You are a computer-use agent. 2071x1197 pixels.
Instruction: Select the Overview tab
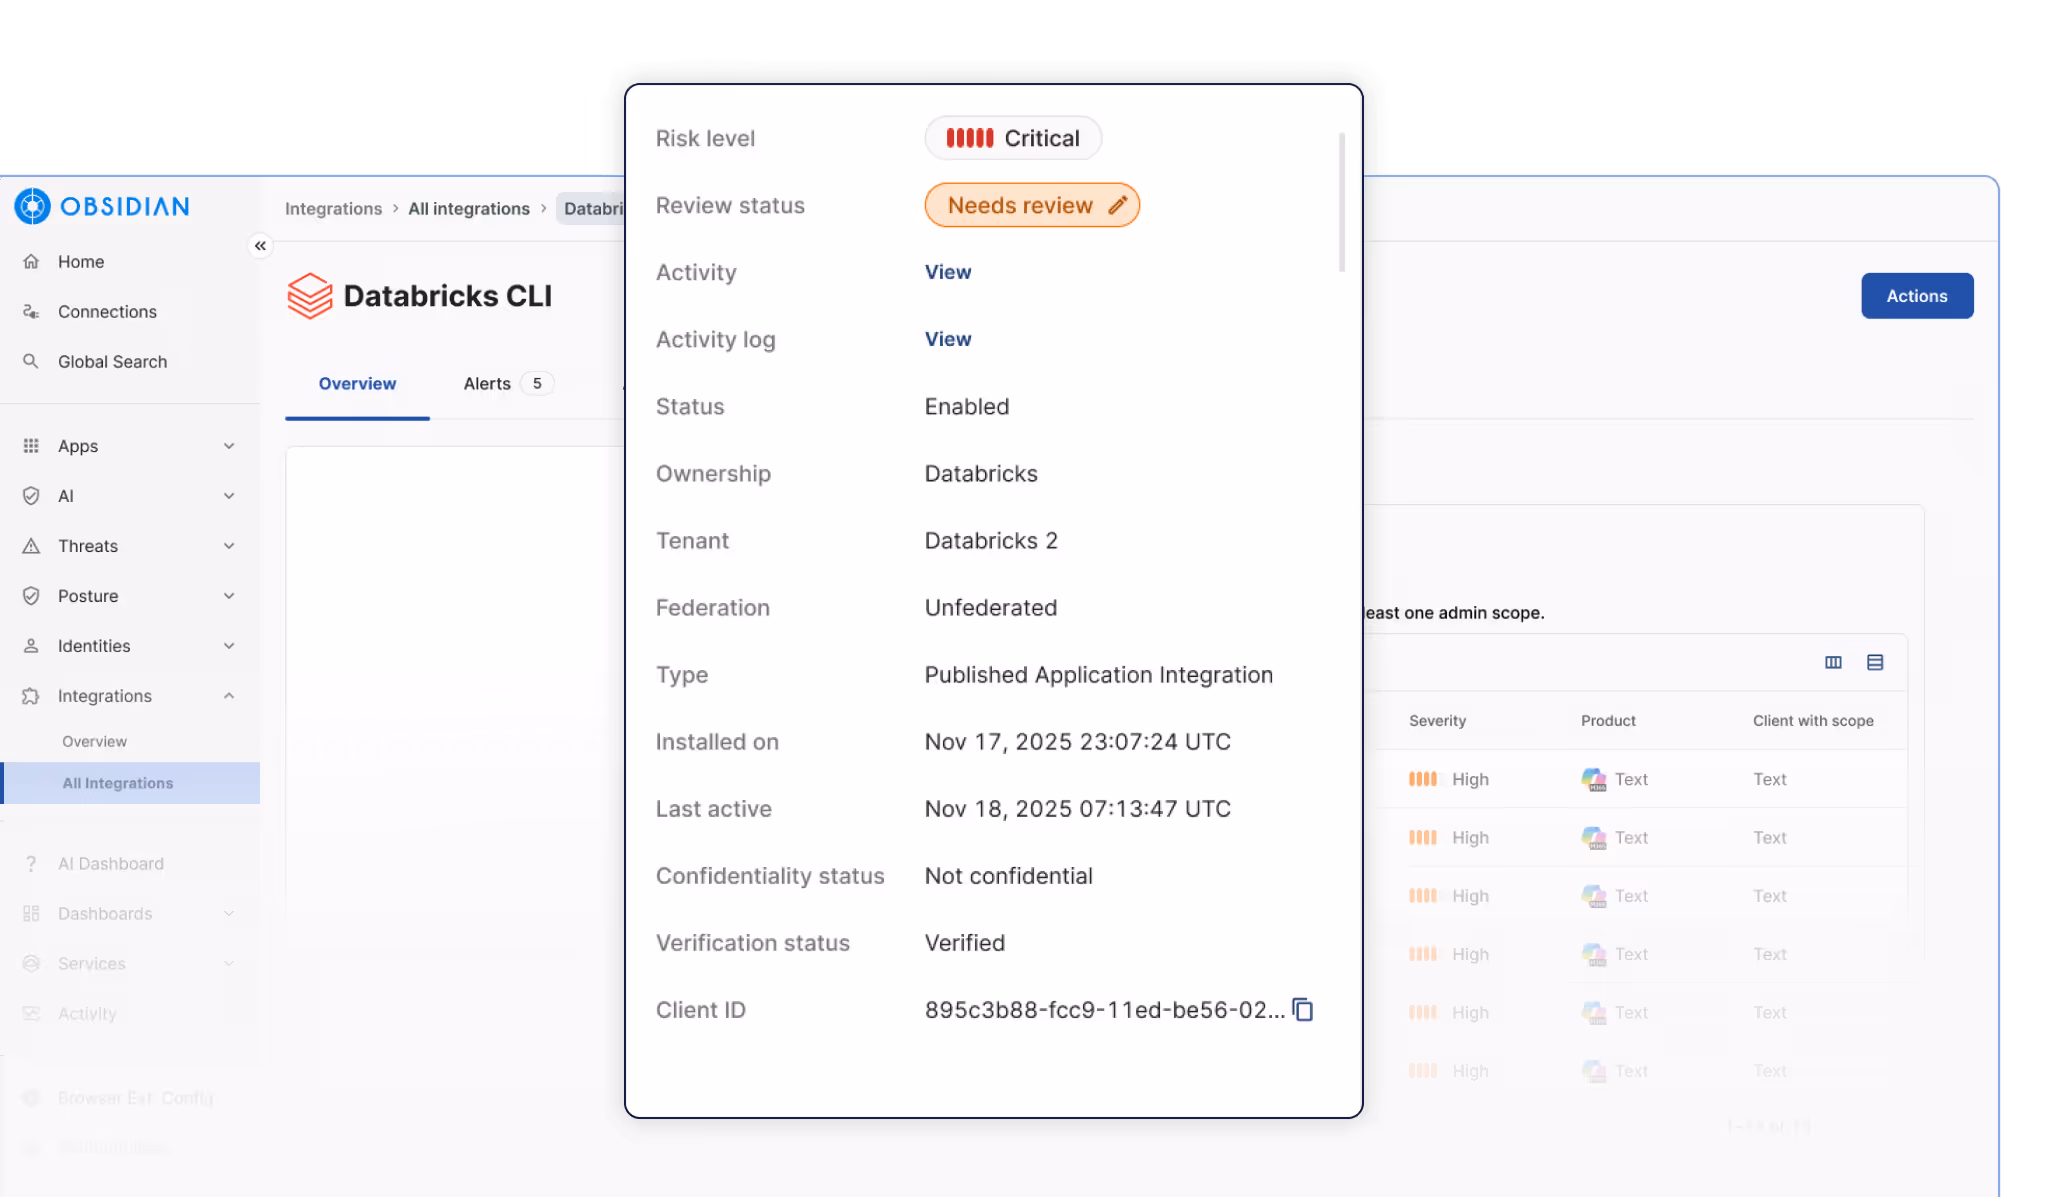pyautogui.click(x=357, y=384)
